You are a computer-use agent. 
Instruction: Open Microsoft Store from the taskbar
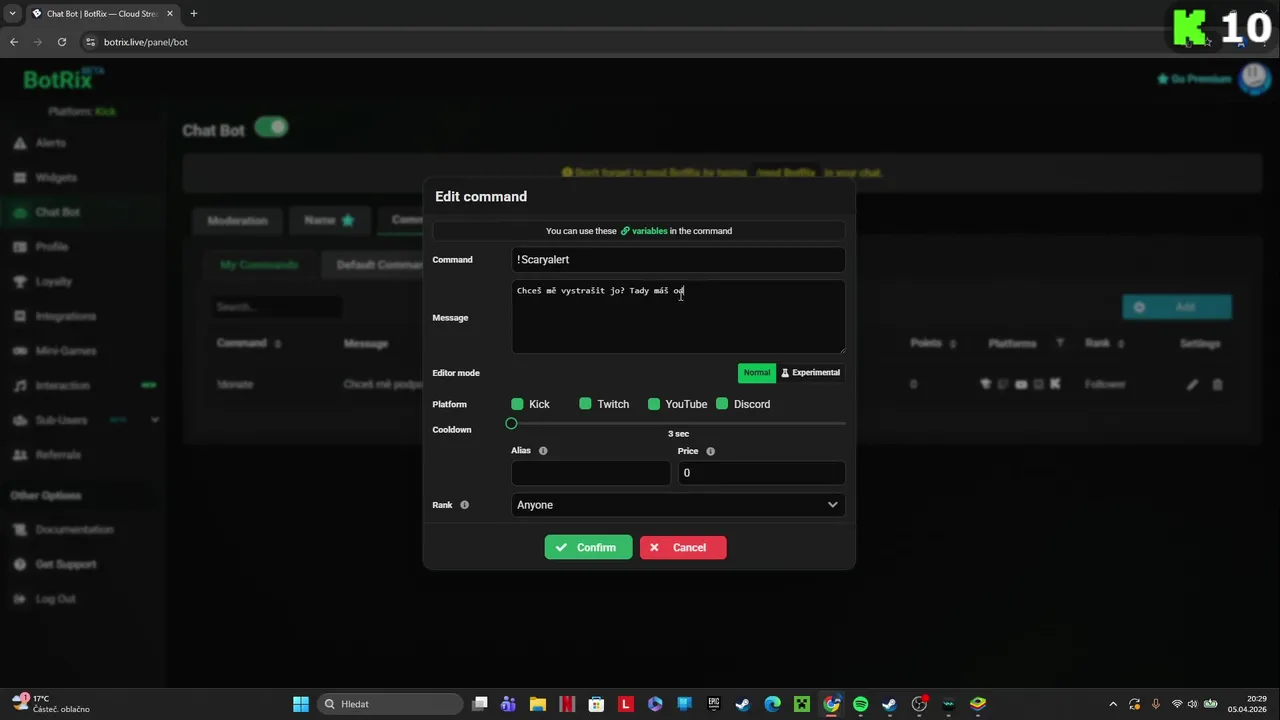coord(596,704)
